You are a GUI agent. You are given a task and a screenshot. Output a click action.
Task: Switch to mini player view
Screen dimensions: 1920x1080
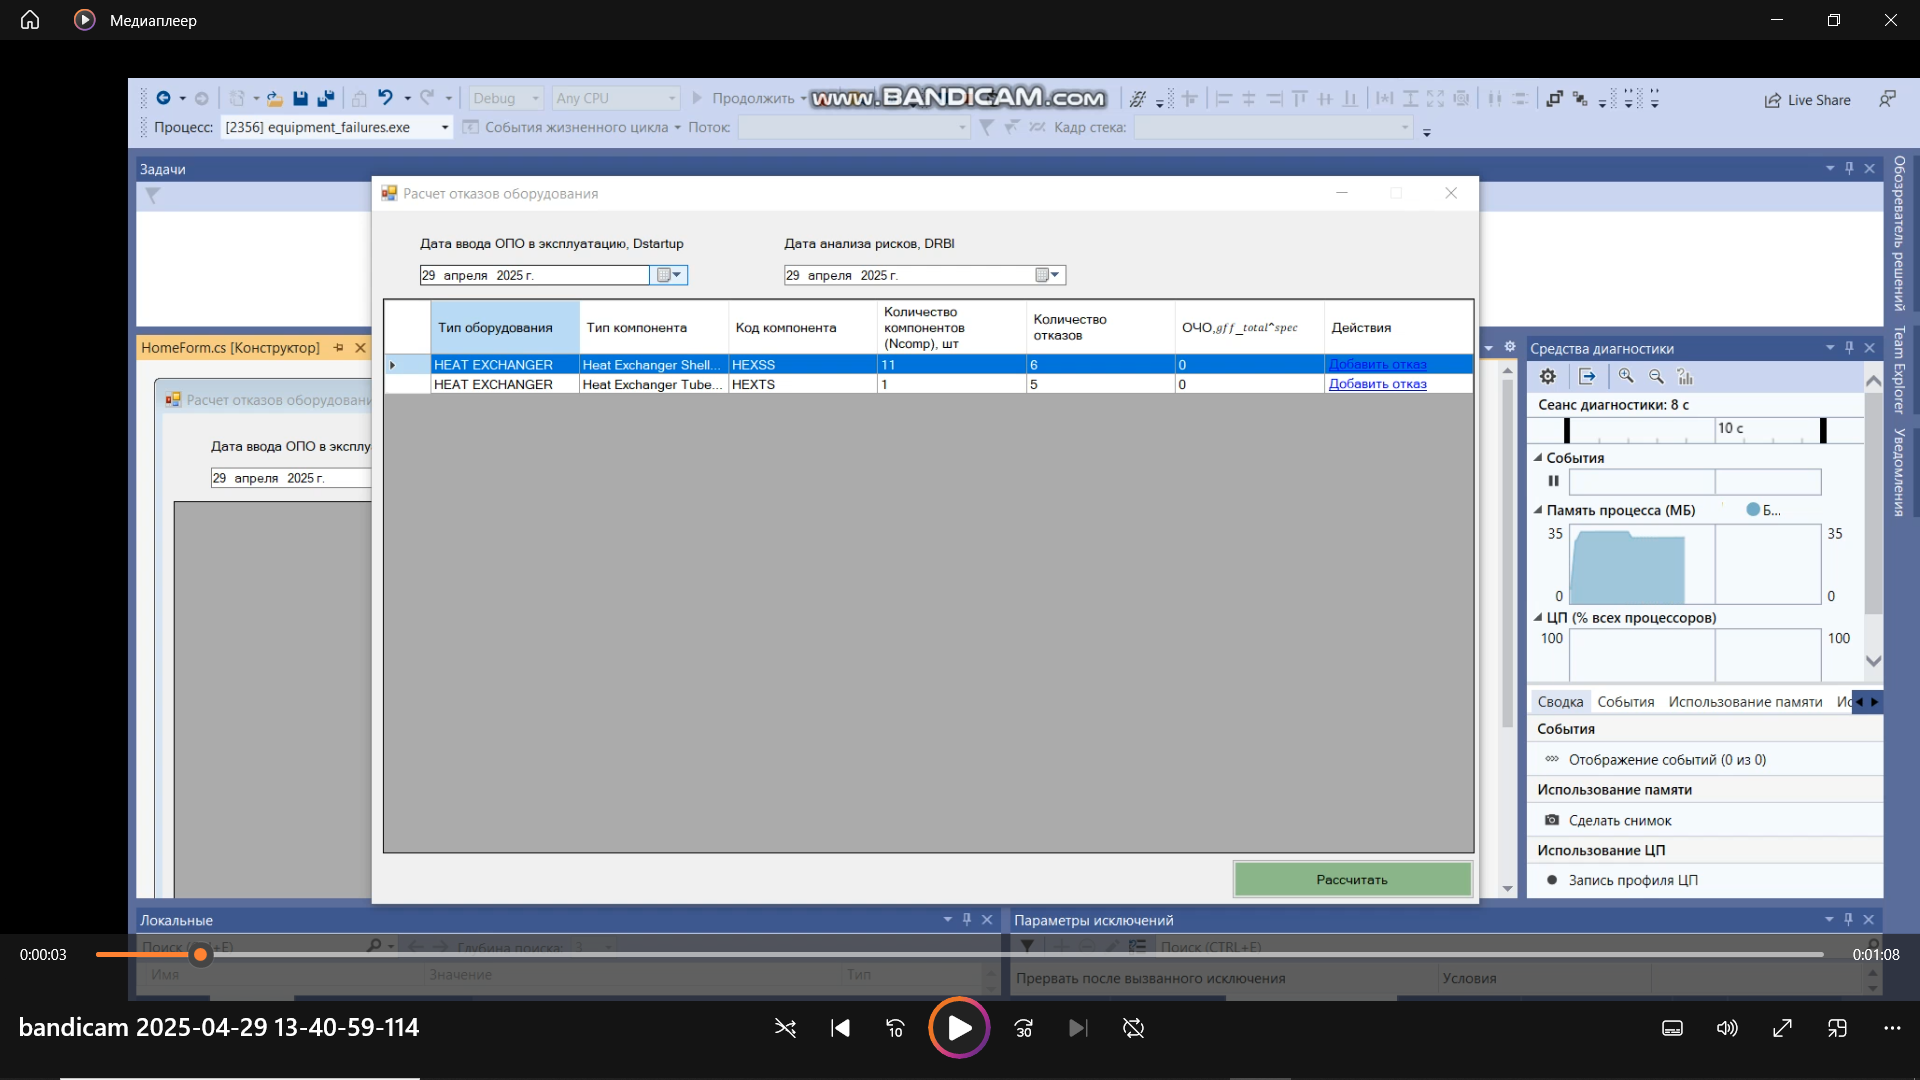coord(1837,1028)
